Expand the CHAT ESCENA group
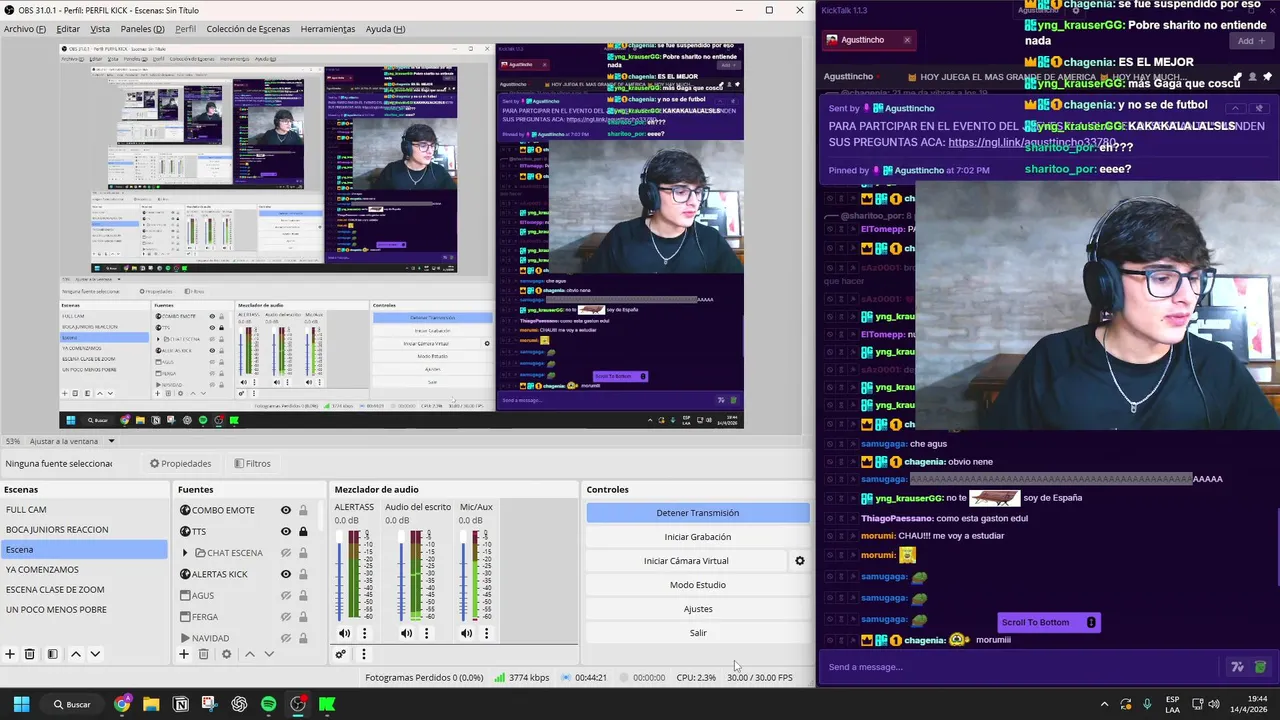The height and width of the screenshot is (720, 1280). coord(185,553)
